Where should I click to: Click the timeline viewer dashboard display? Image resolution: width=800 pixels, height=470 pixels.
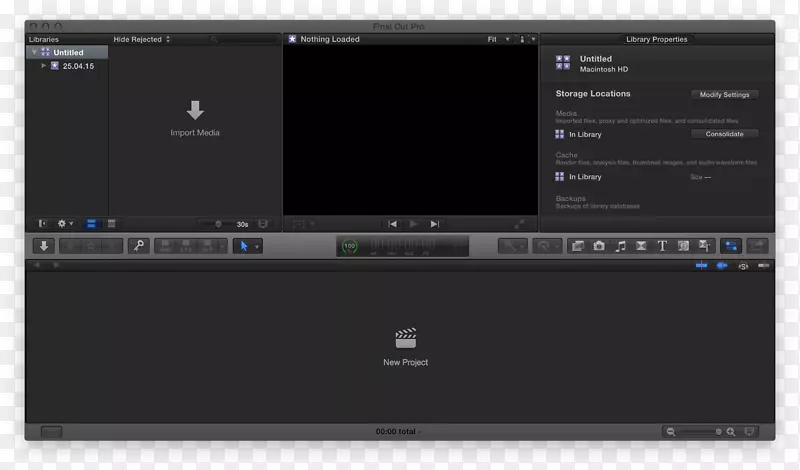[x=403, y=246]
